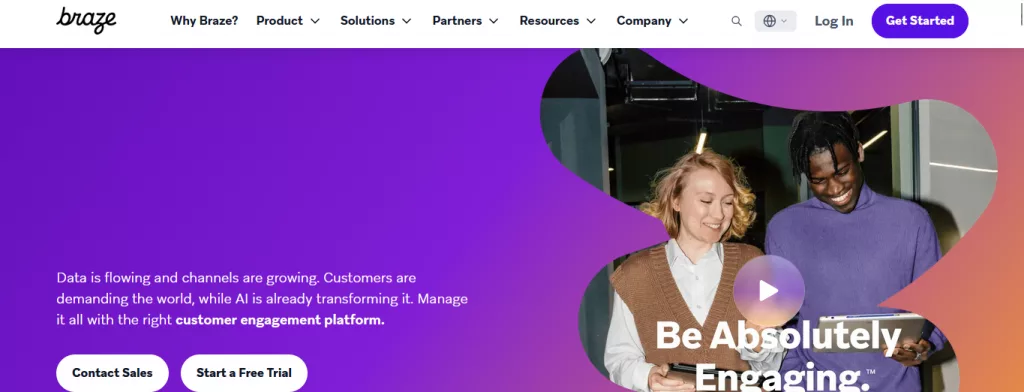This screenshot has height=392, width=1024.
Task: Play the hero video
Action: tap(769, 291)
